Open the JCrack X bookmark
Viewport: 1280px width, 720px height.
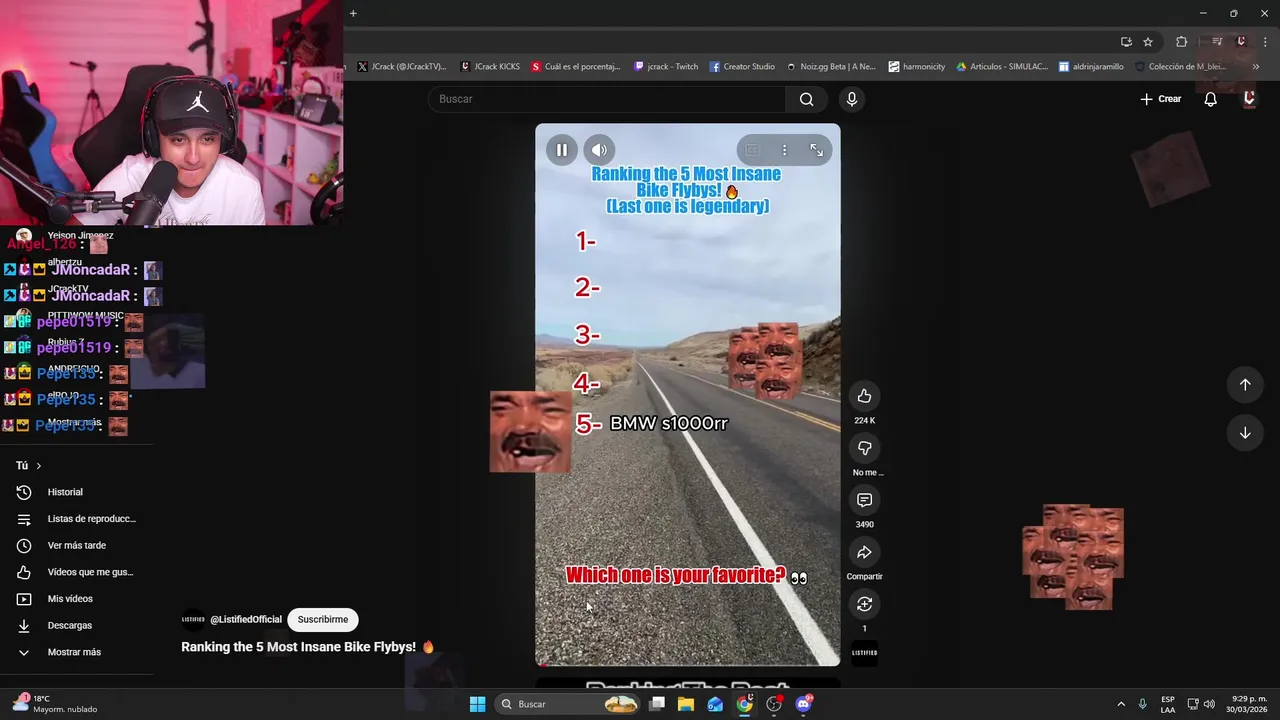402,67
